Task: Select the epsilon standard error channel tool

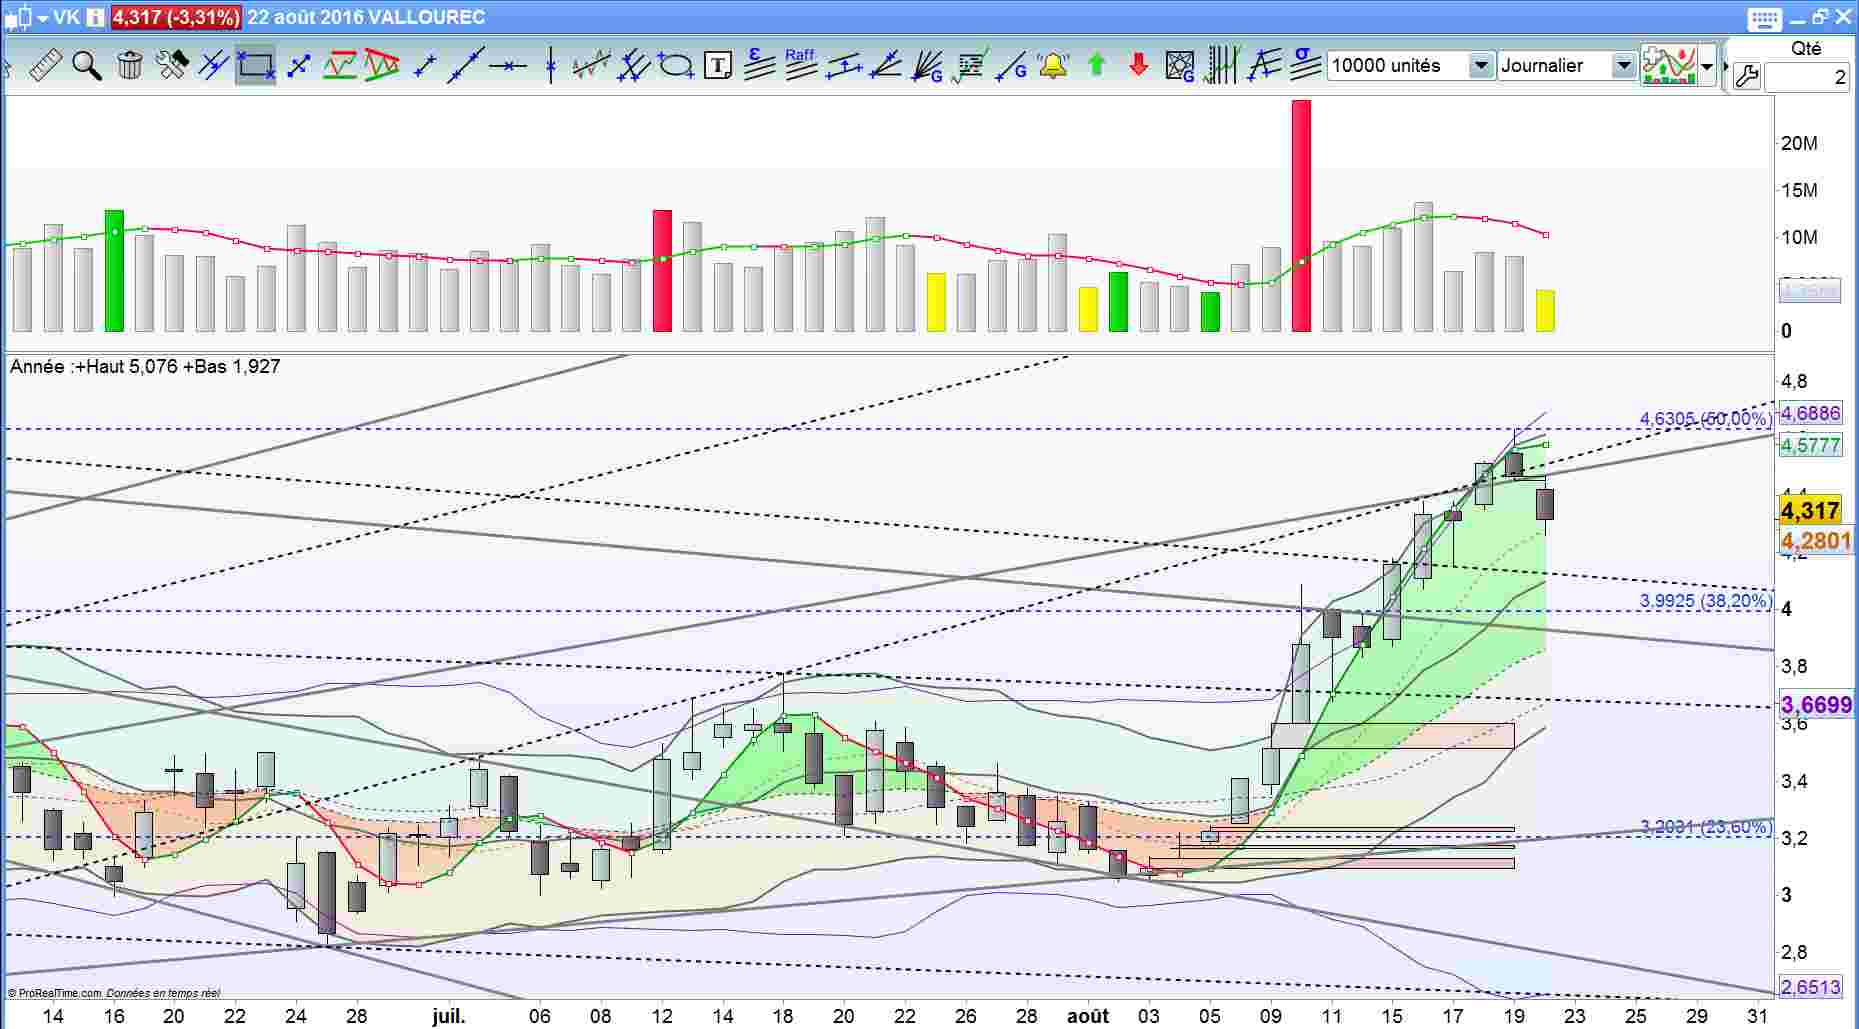Action: coord(759,64)
